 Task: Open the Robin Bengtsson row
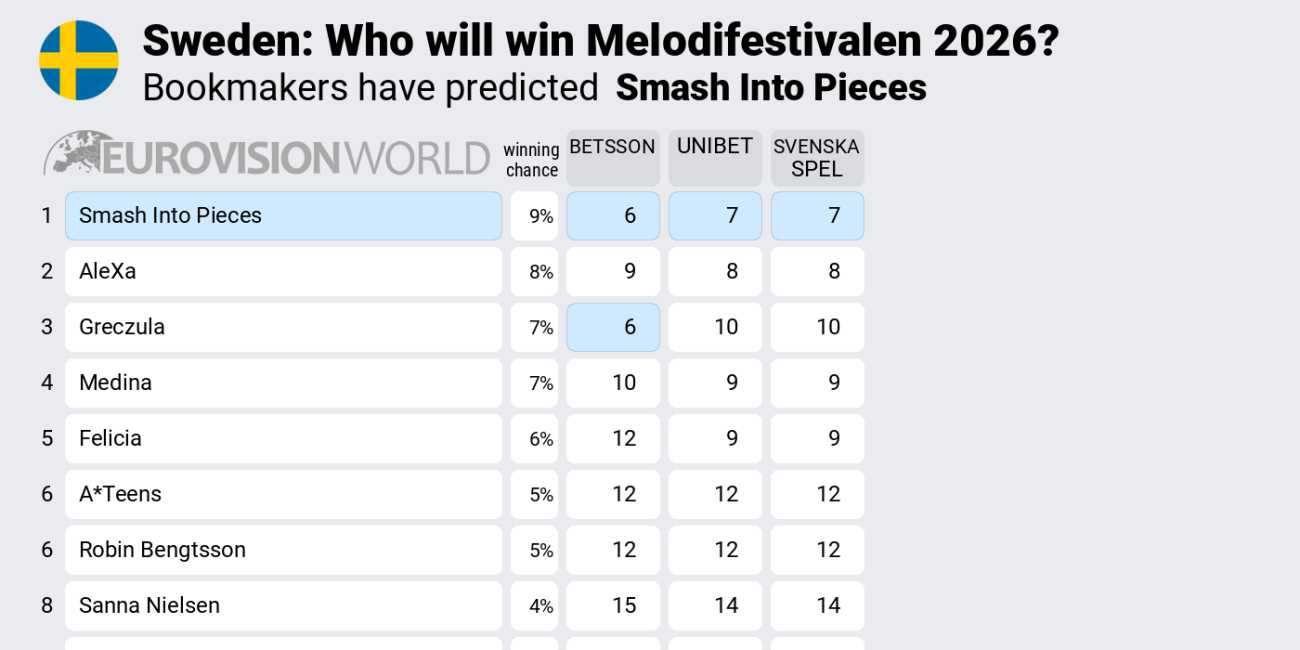click(283, 550)
